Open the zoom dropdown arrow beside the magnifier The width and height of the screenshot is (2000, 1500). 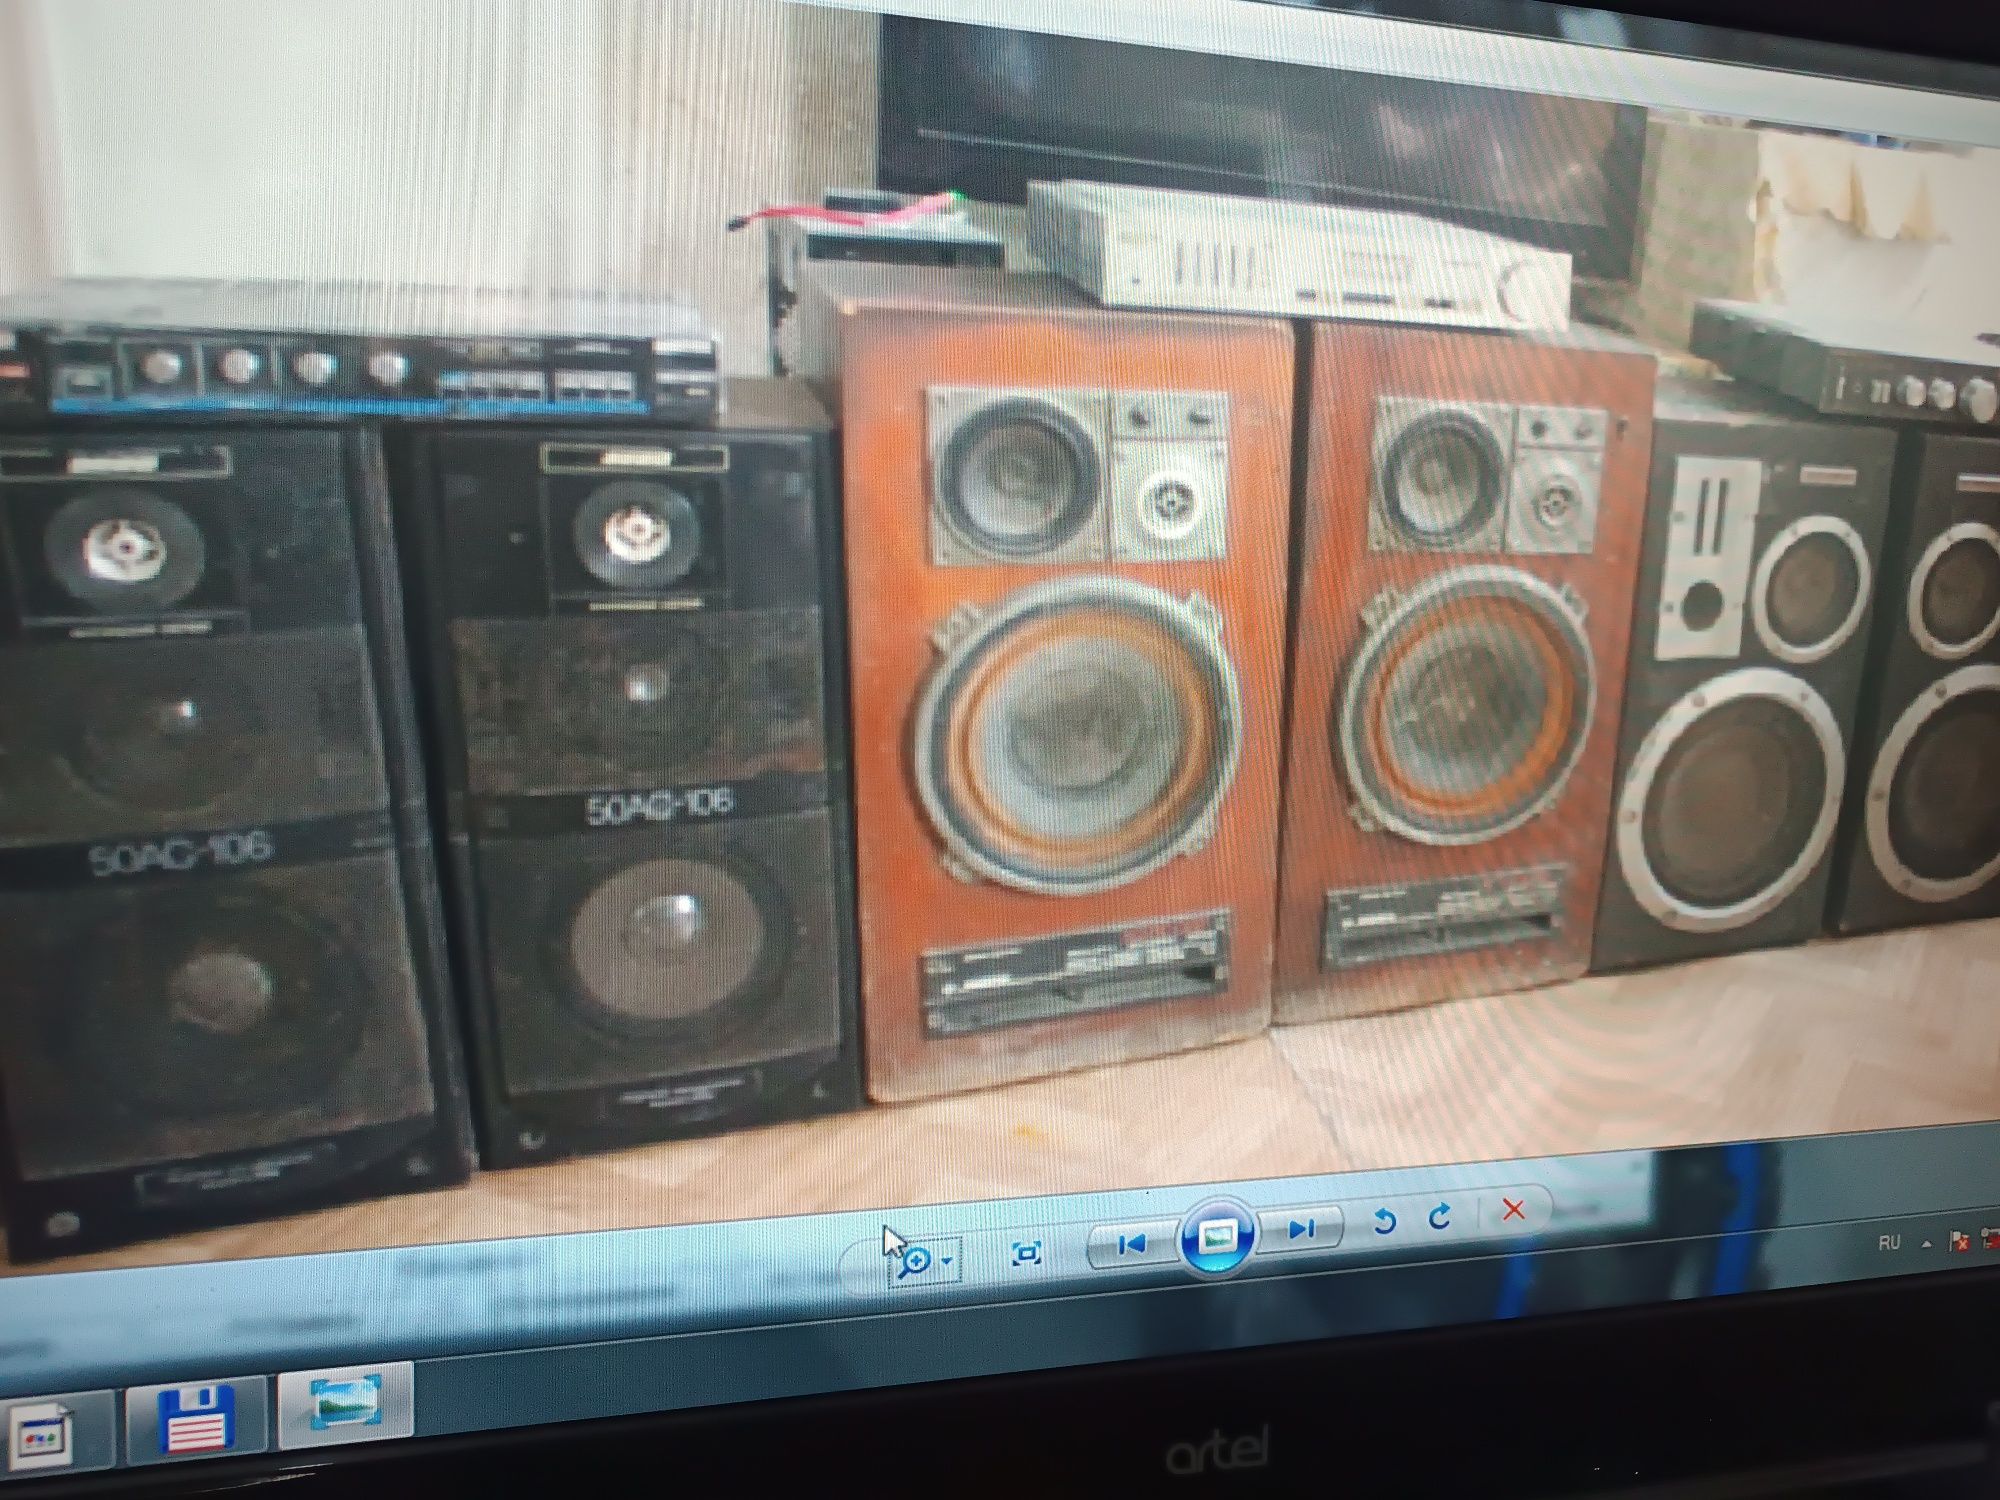947,1263
